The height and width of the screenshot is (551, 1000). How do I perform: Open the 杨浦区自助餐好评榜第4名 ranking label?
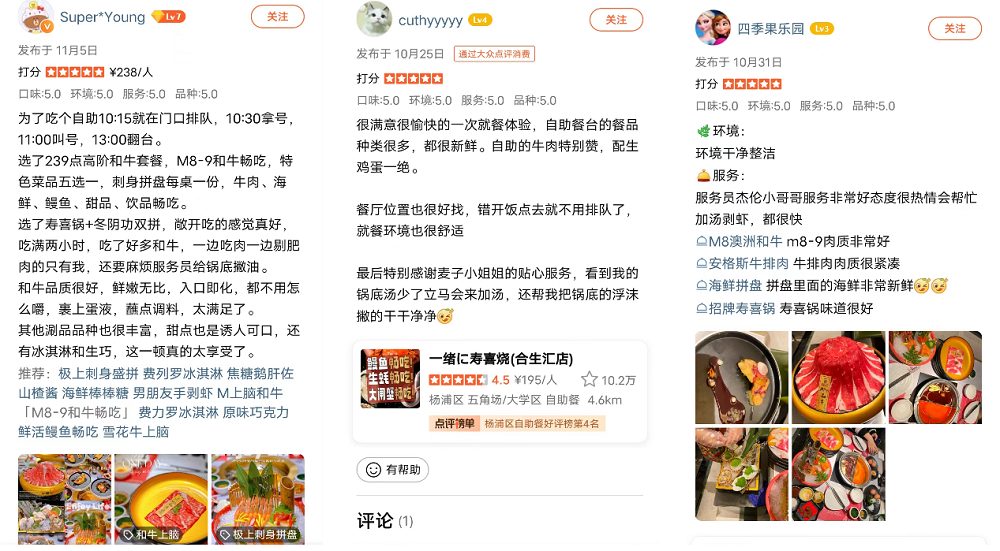541,423
